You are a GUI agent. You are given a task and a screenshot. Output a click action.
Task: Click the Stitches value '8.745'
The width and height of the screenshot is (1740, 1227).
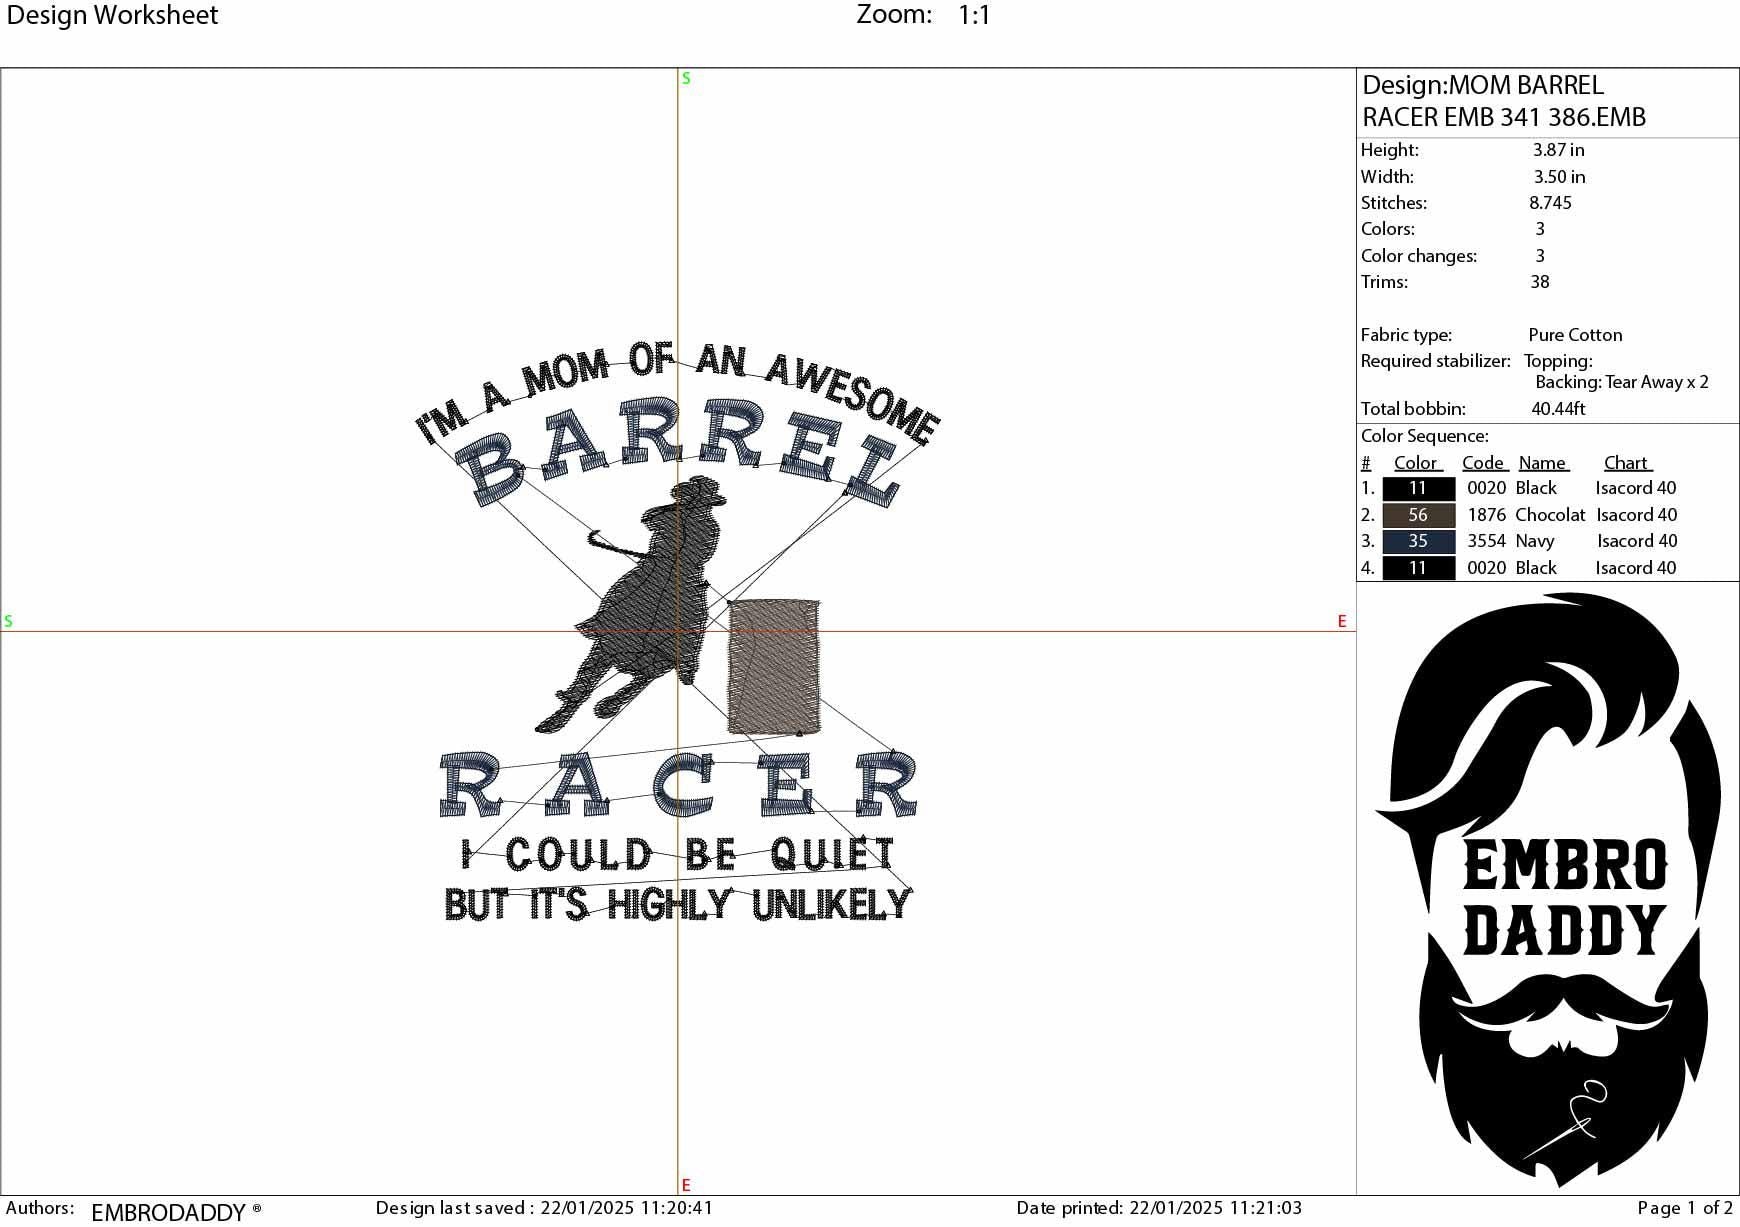point(1550,203)
